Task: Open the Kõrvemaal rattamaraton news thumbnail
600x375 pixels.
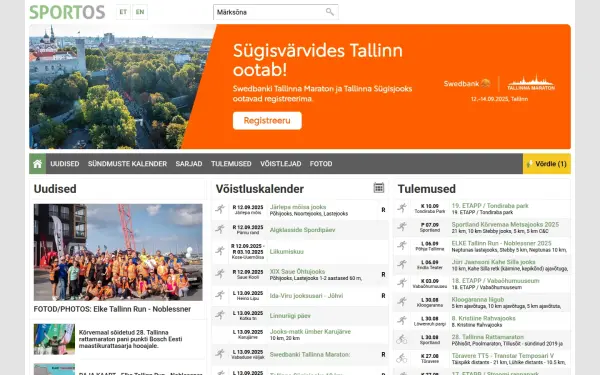Action: pos(54,339)
